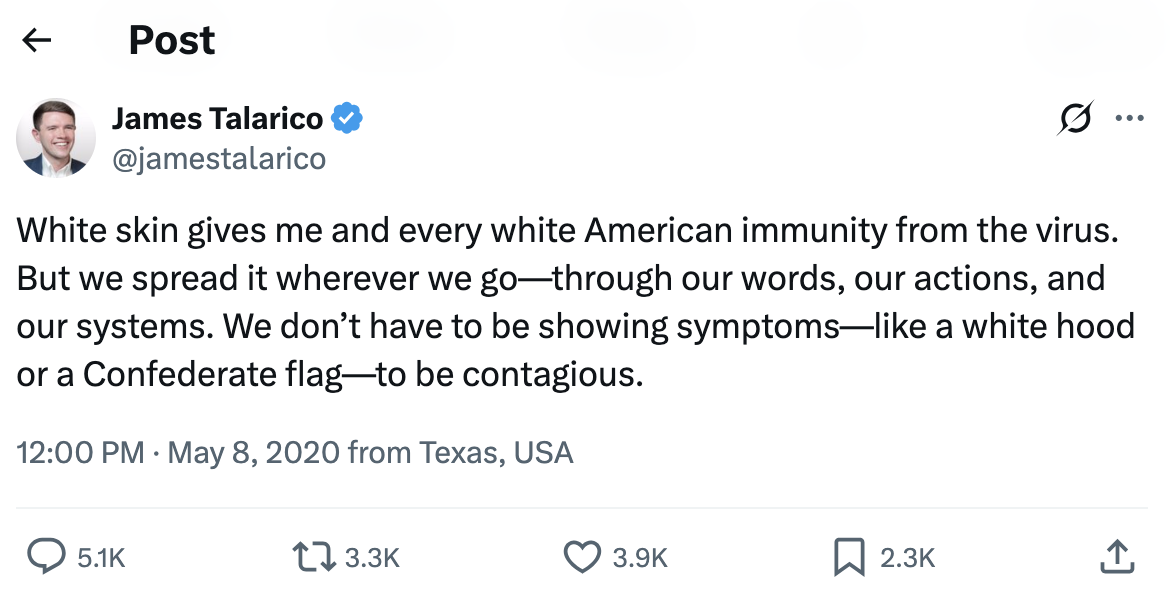Click the 3.3K reposts count

[x=372, y=558]
